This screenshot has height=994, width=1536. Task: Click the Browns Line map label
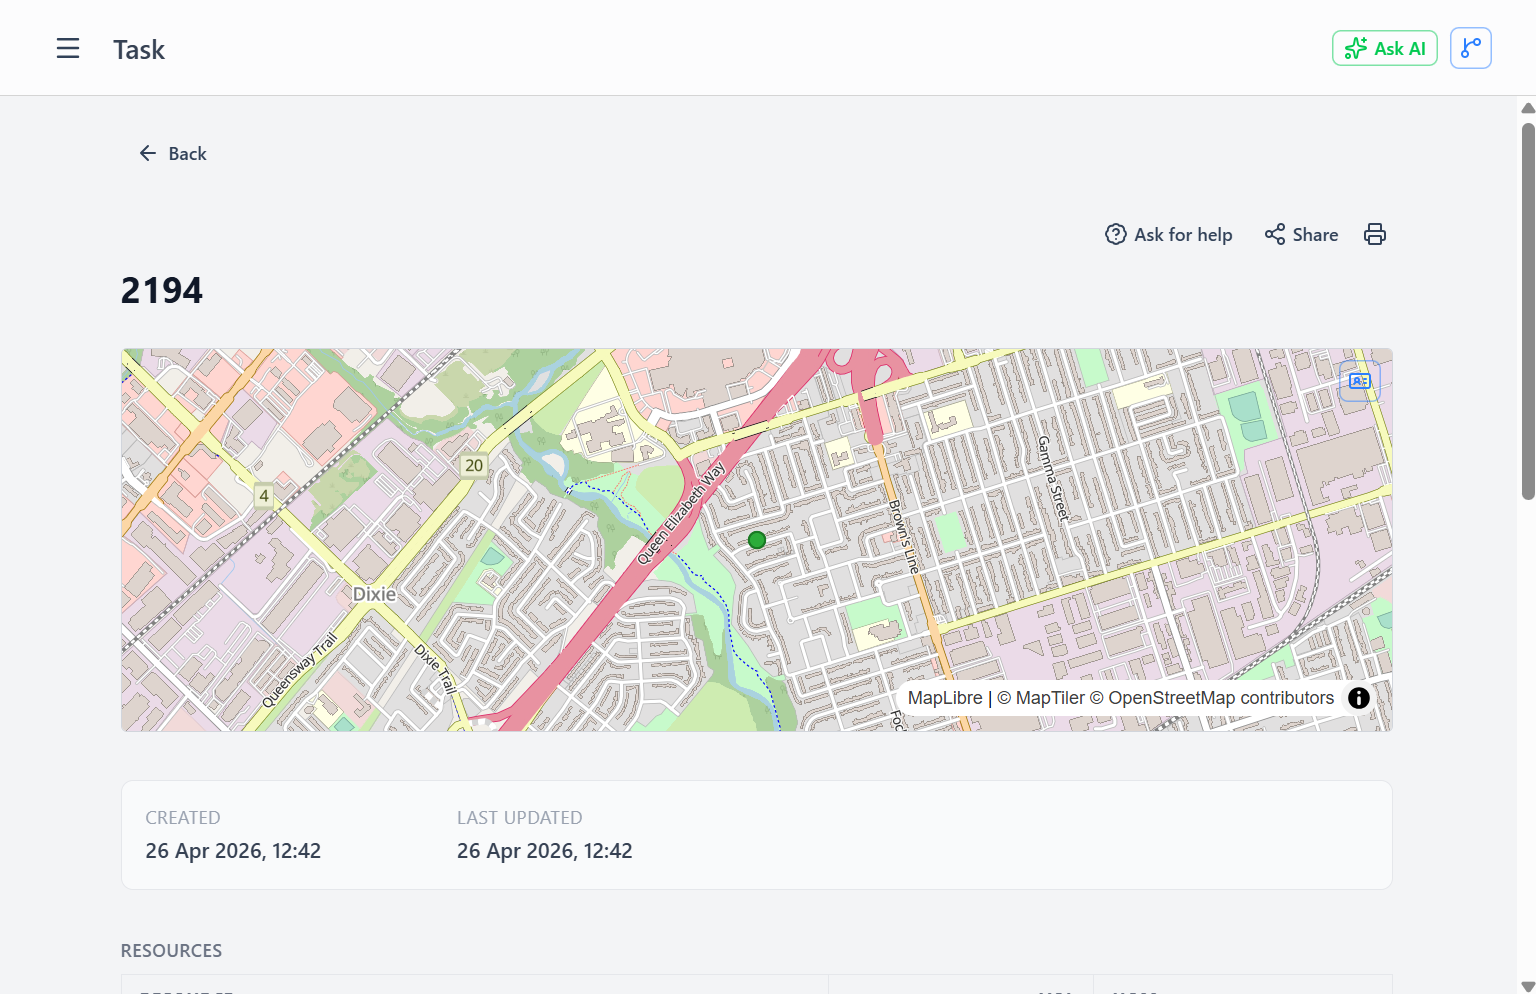pyautogui.click(x=904, y=537)
